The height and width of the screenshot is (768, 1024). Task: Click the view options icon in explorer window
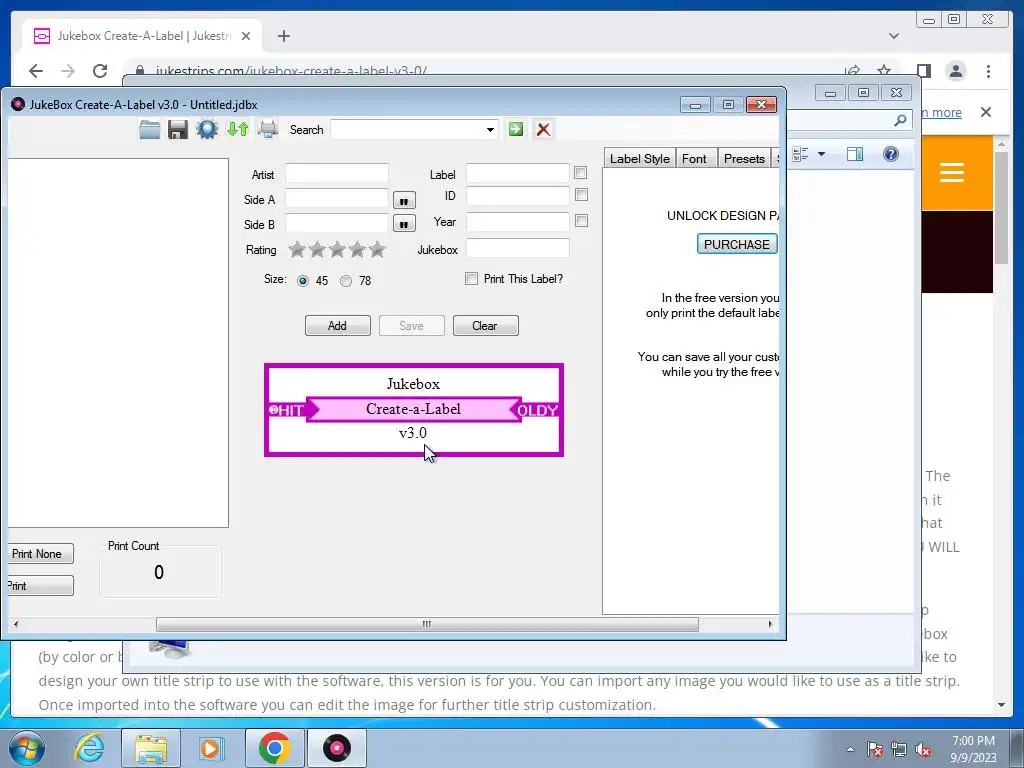800,154
